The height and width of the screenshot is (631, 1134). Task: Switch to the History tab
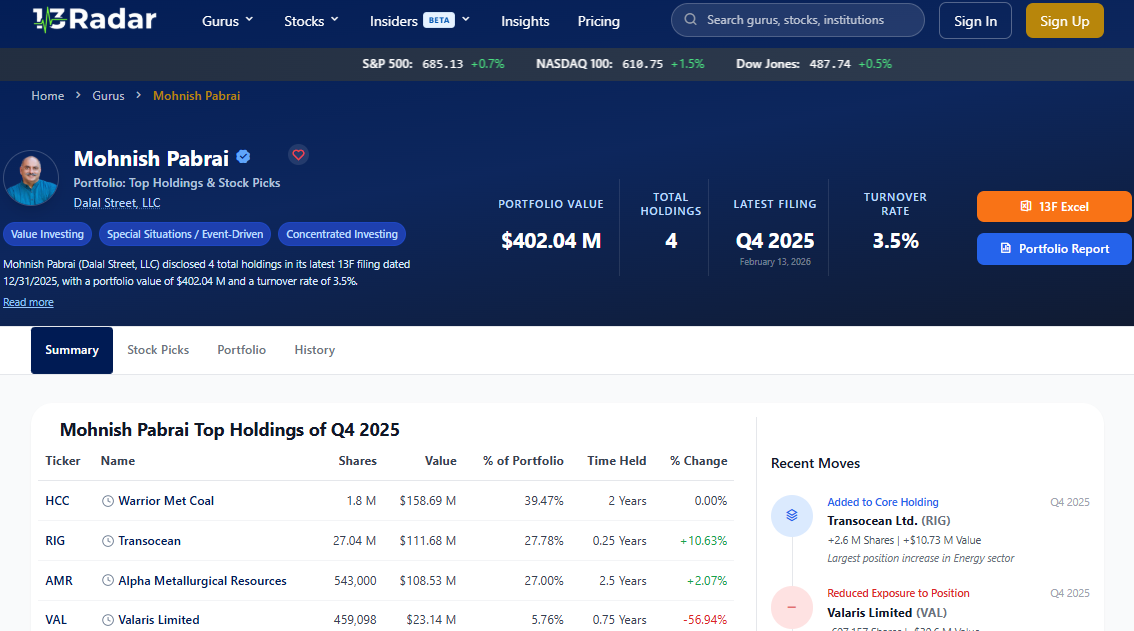(x=315, y=350)
